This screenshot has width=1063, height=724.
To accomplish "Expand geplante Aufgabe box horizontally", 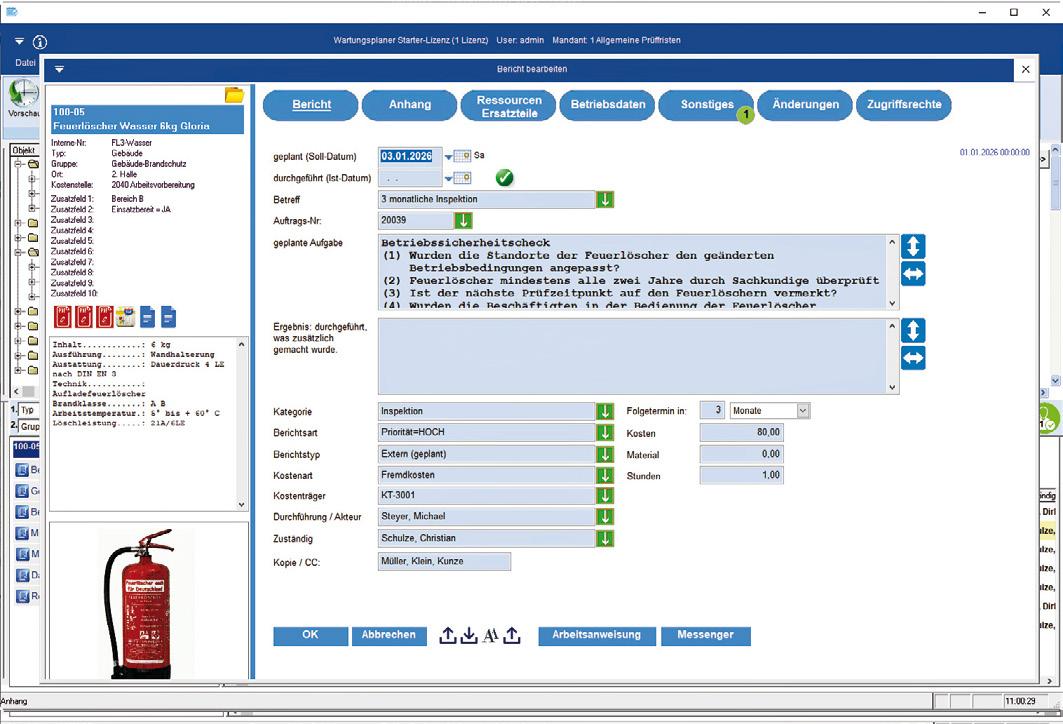I will [913, 274].
